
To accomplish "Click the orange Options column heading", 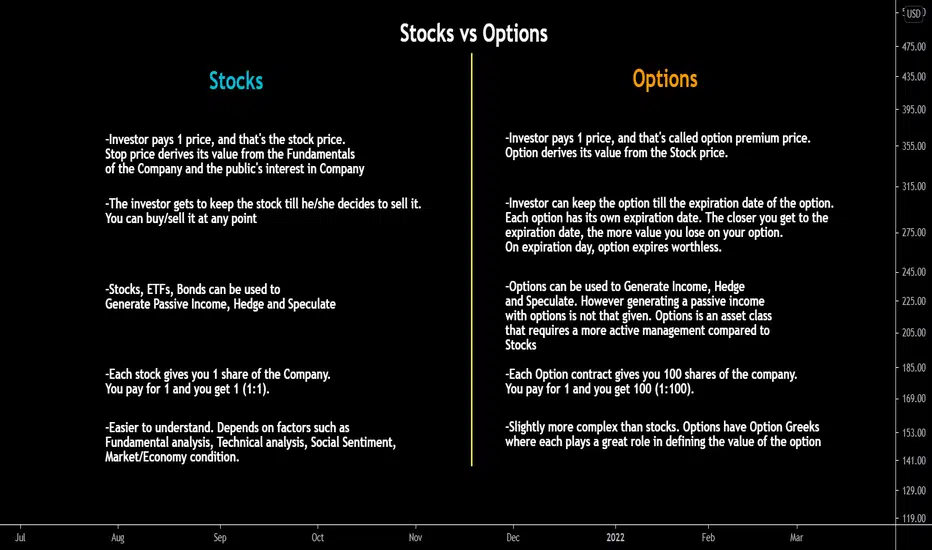I will point(665,79).
